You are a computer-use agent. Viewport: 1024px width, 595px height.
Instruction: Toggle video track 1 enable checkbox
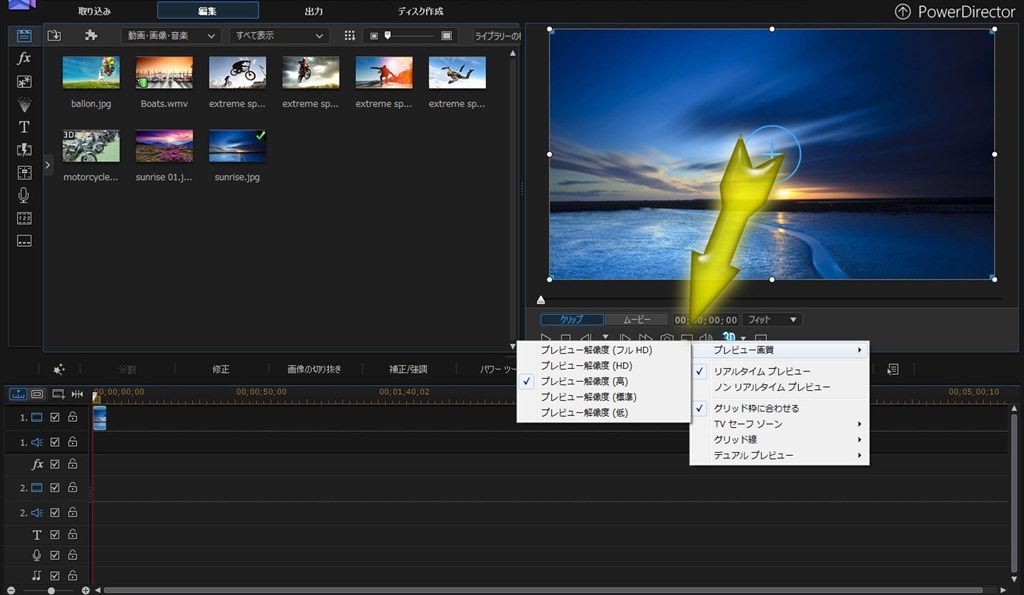pyautogui.click(x=55, y=417)
